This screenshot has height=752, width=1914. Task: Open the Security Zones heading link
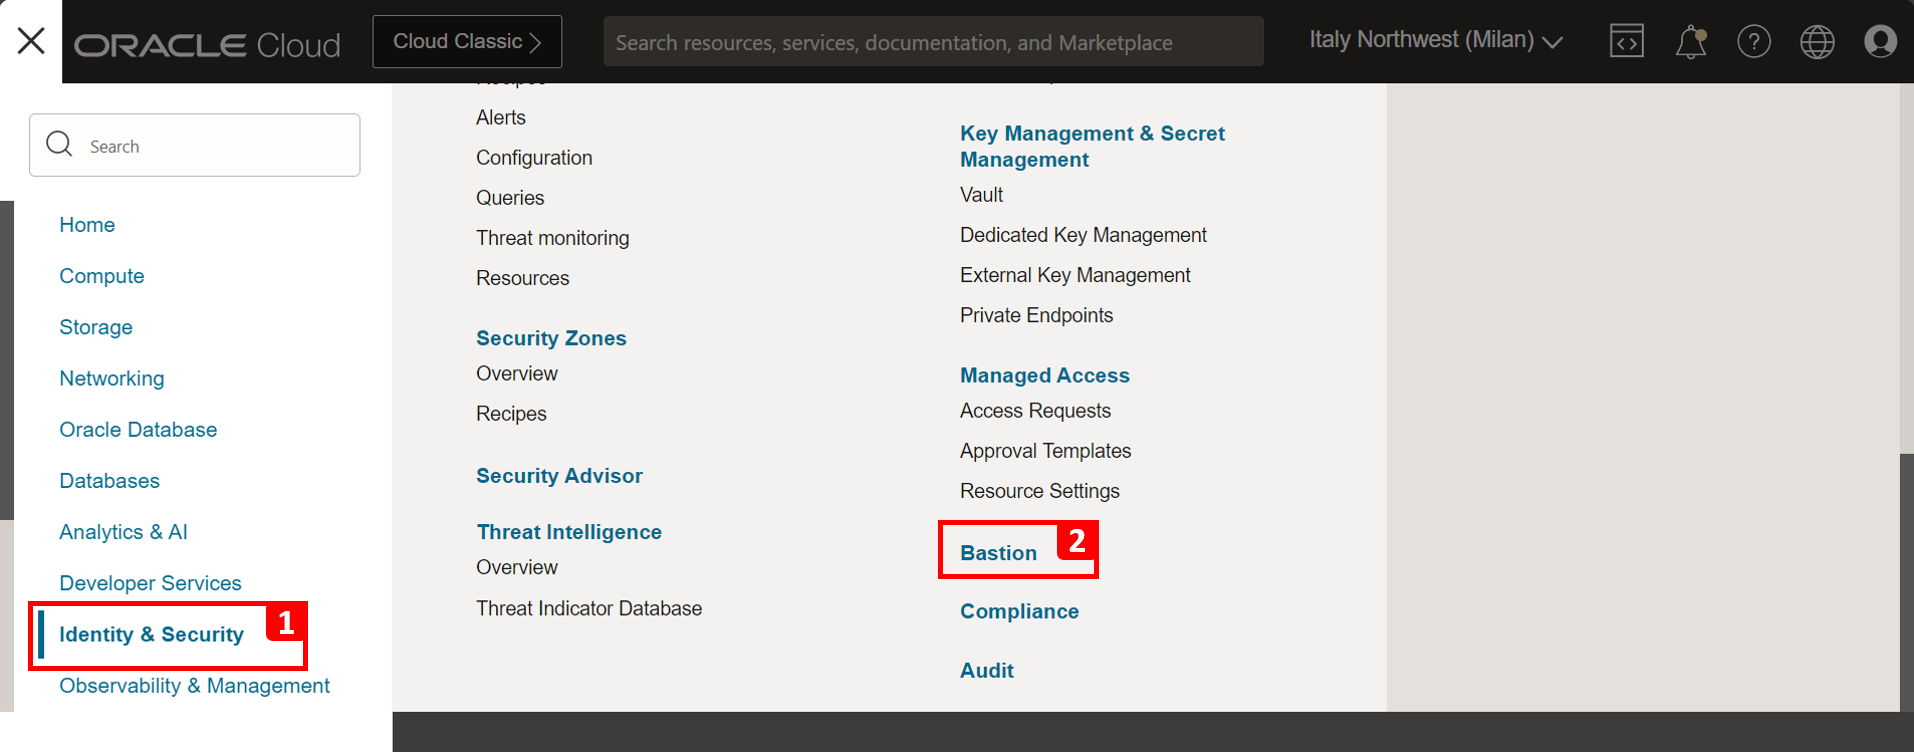click(x=551, y=338)
